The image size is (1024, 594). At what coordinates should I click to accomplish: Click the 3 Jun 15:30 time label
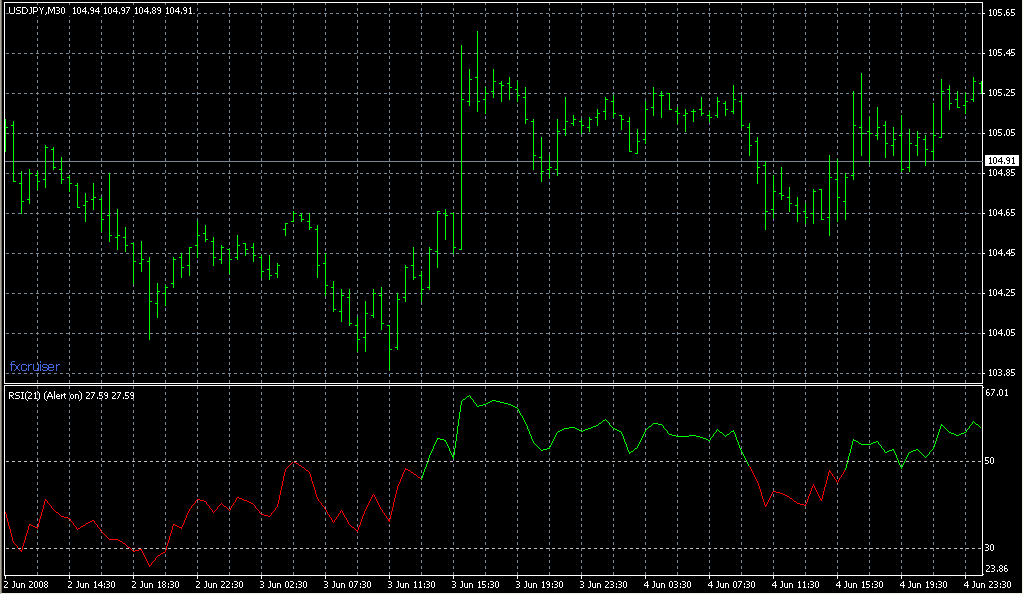tap(475, 585)
